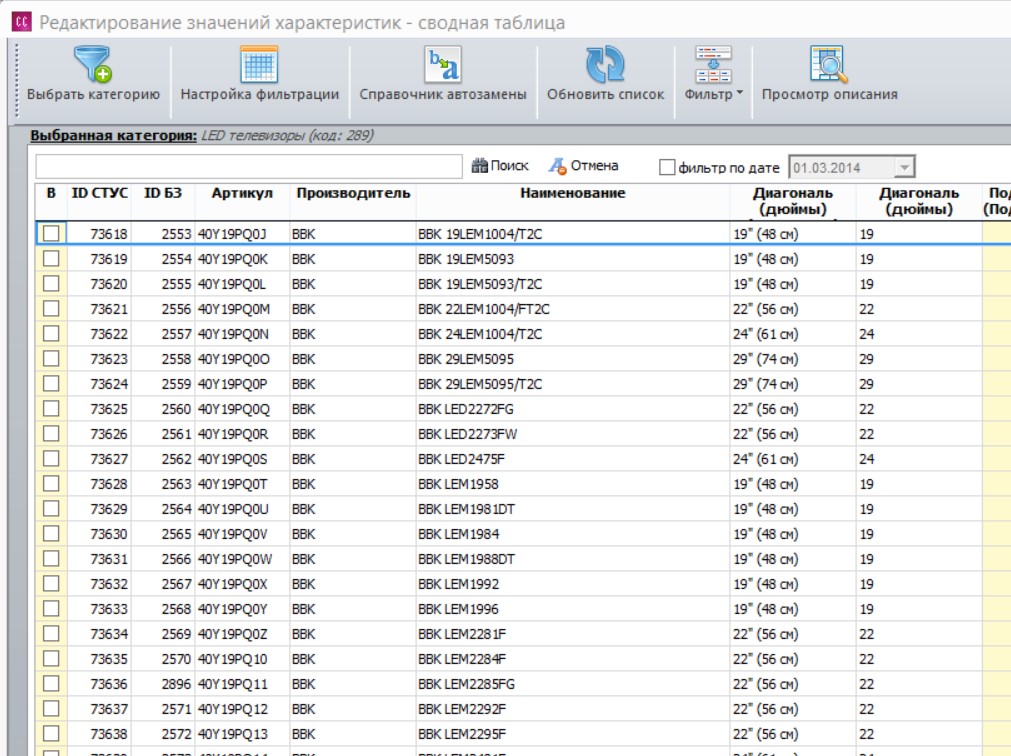Screen dimensions: 1011x756
Task: Check the row checkbox for ID 73636
Action: point(51,684)
